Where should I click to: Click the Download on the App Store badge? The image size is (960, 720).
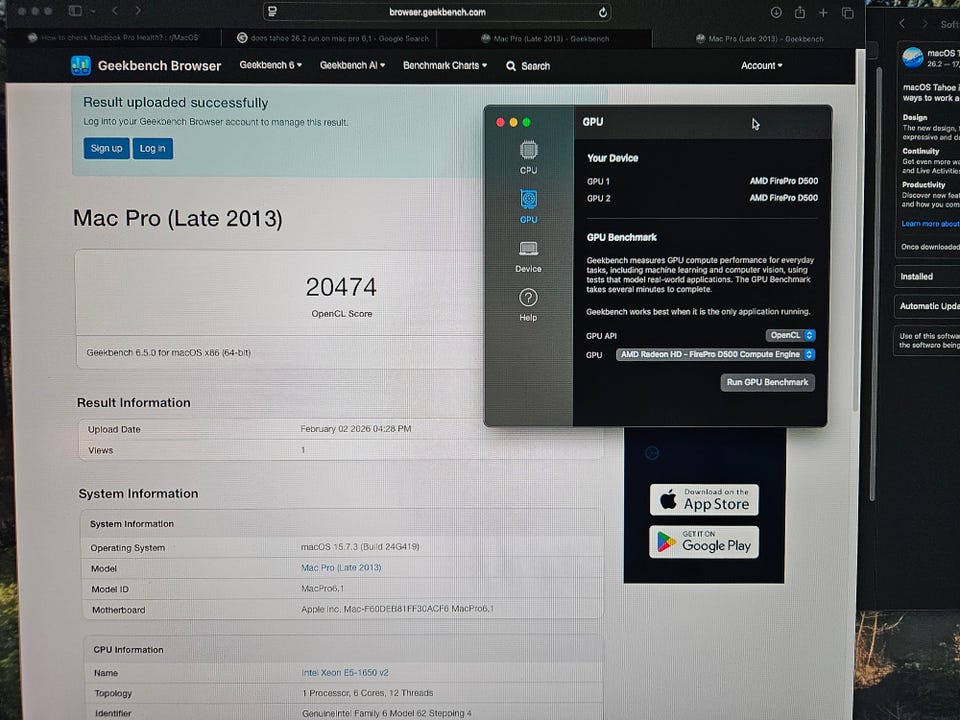(x=704, y=500)
